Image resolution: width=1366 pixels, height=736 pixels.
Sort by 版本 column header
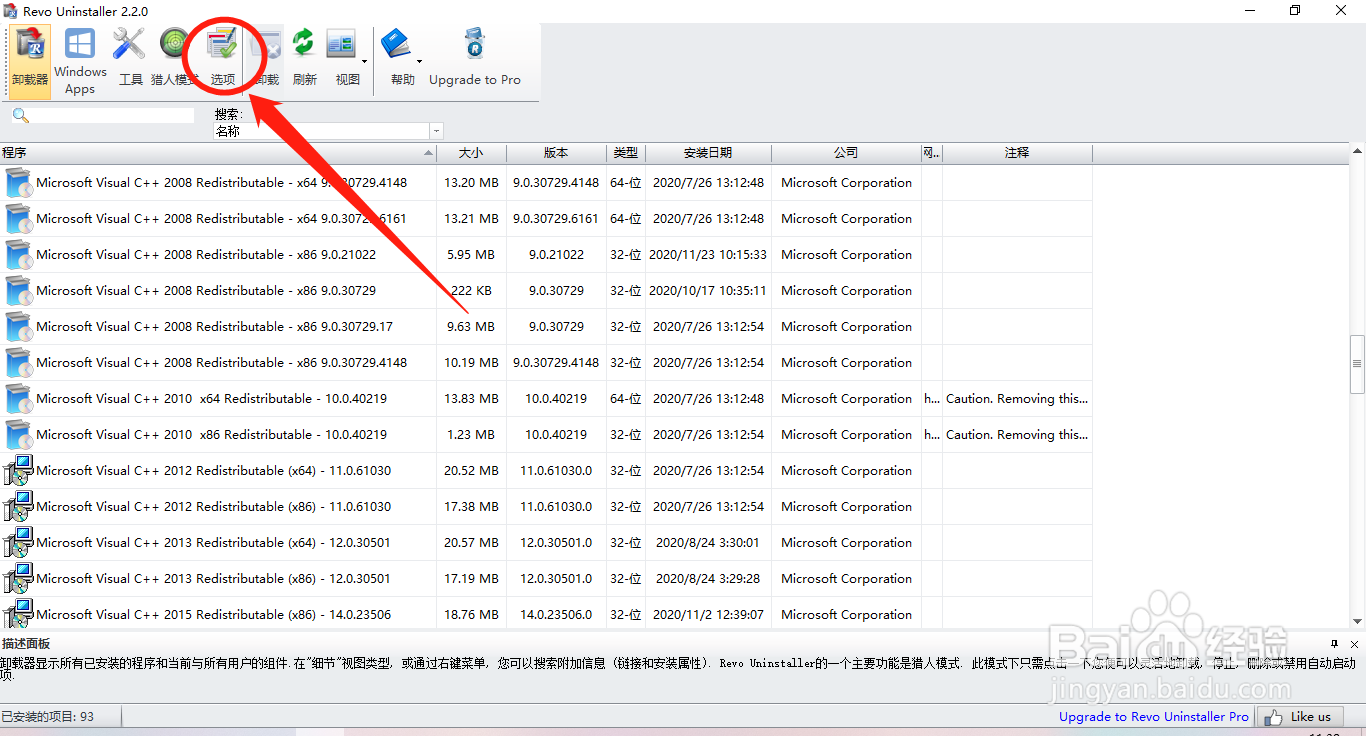click(556, 153)
